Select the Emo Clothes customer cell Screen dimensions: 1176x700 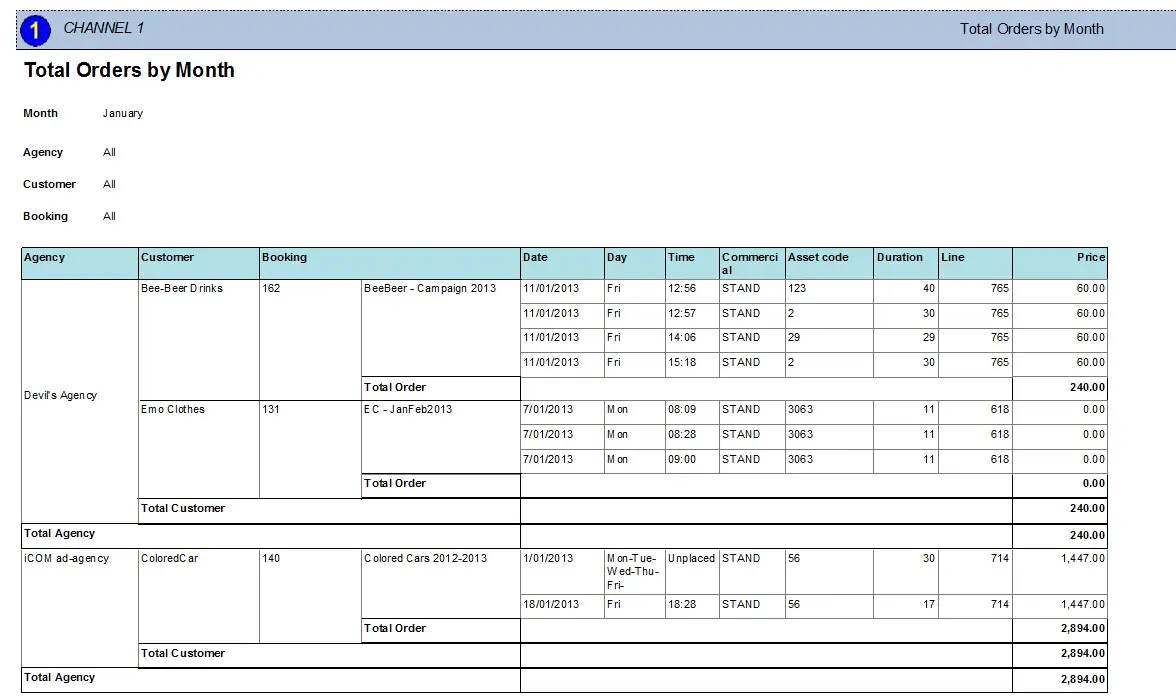click(173, 410)
